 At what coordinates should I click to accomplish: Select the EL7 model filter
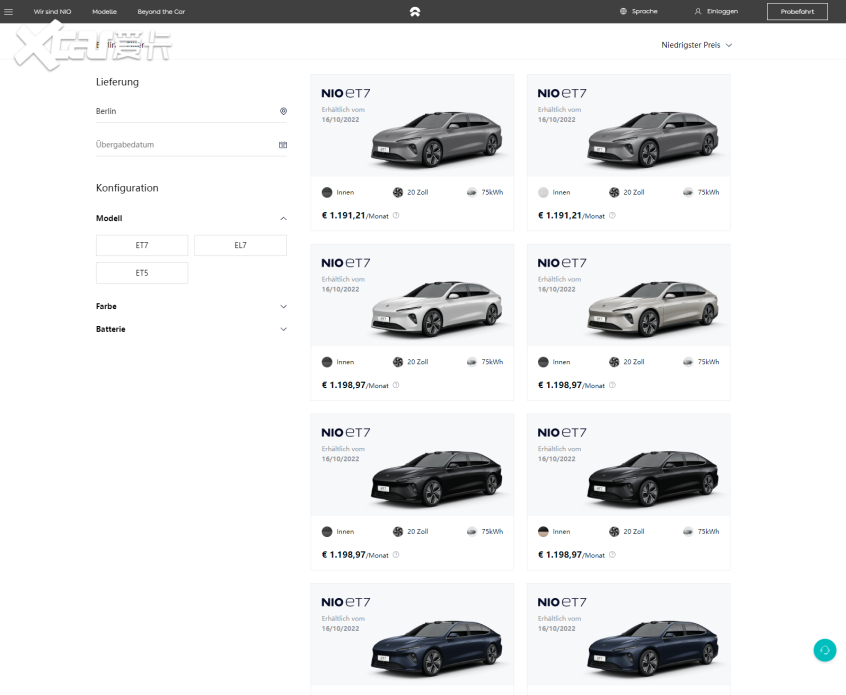(x=240, y=245)
